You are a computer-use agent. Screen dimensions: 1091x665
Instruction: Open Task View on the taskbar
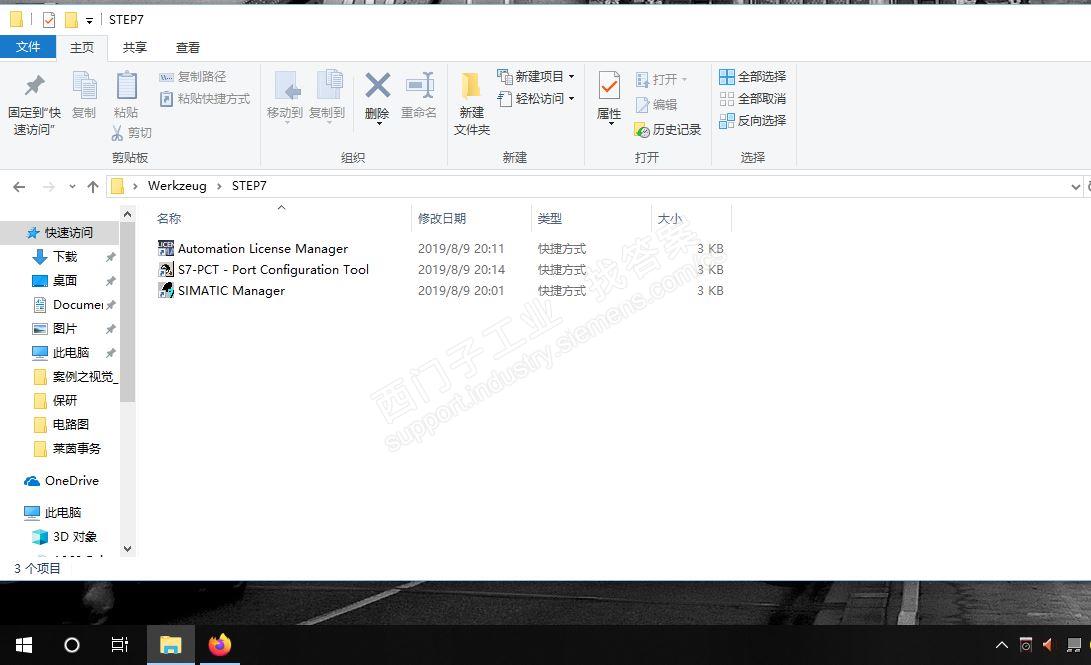[120, 646]
